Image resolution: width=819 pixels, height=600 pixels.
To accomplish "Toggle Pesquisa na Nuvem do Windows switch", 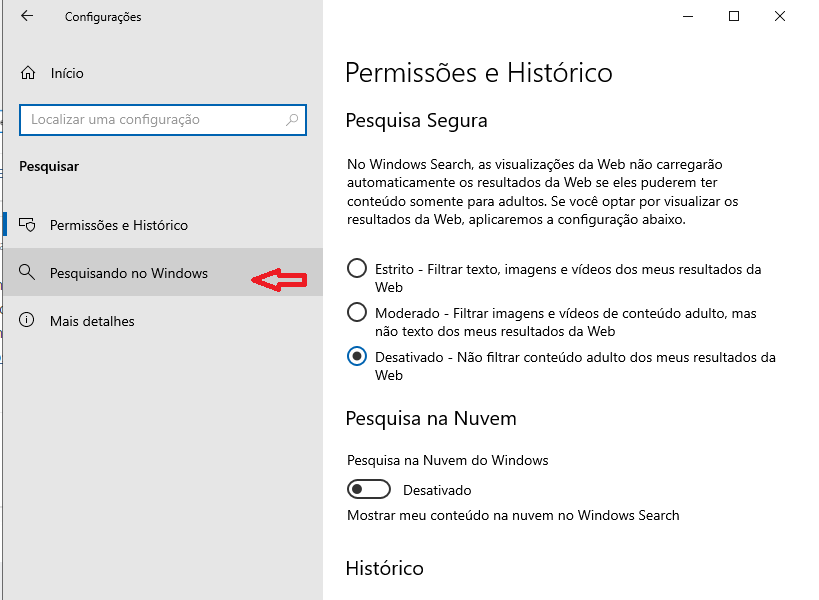I will coord(369,489).
